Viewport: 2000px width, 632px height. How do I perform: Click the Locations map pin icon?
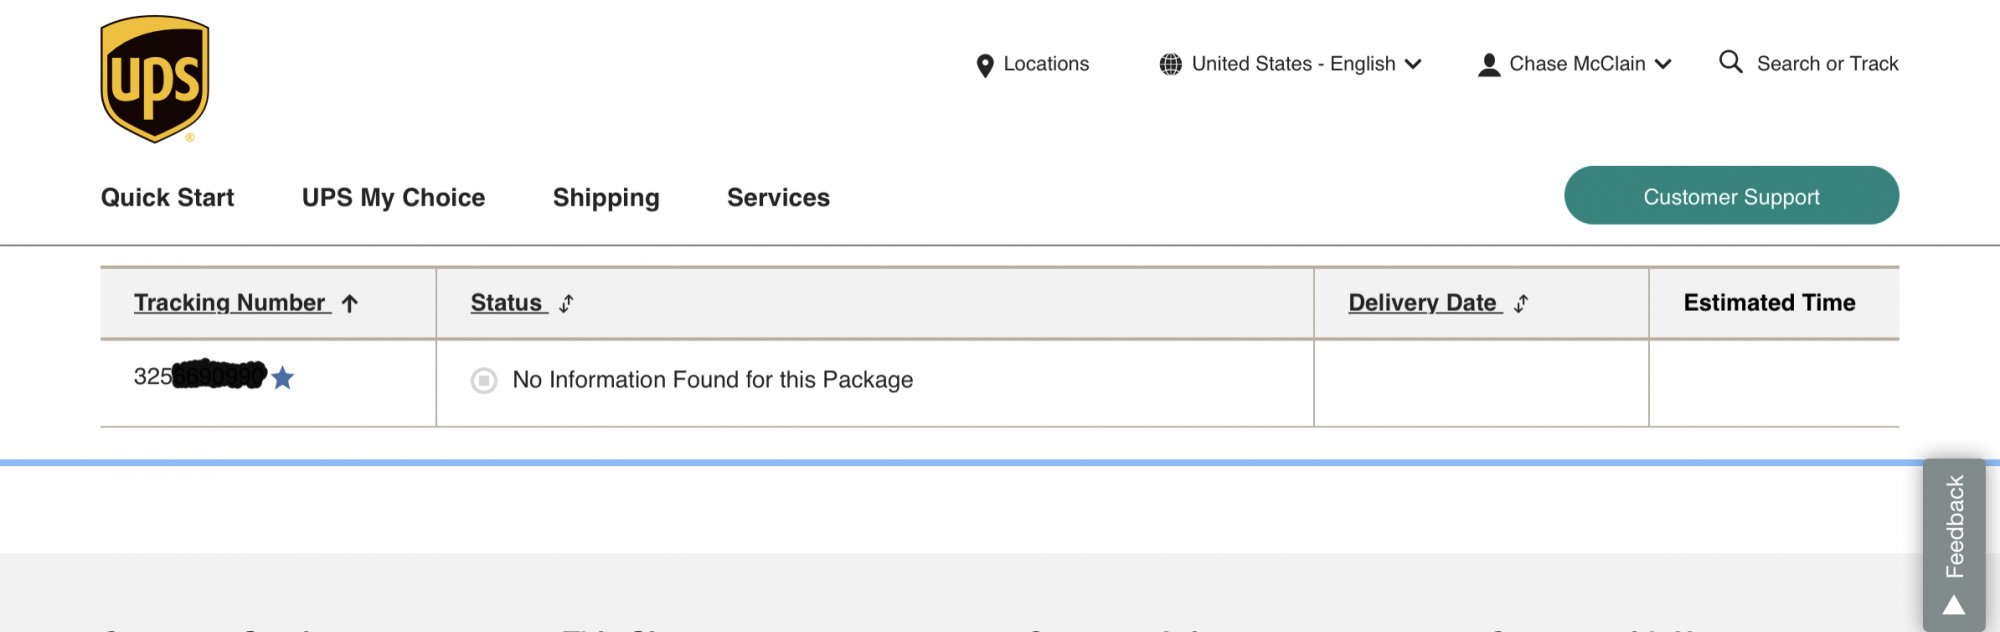click(x=985, y=65)
